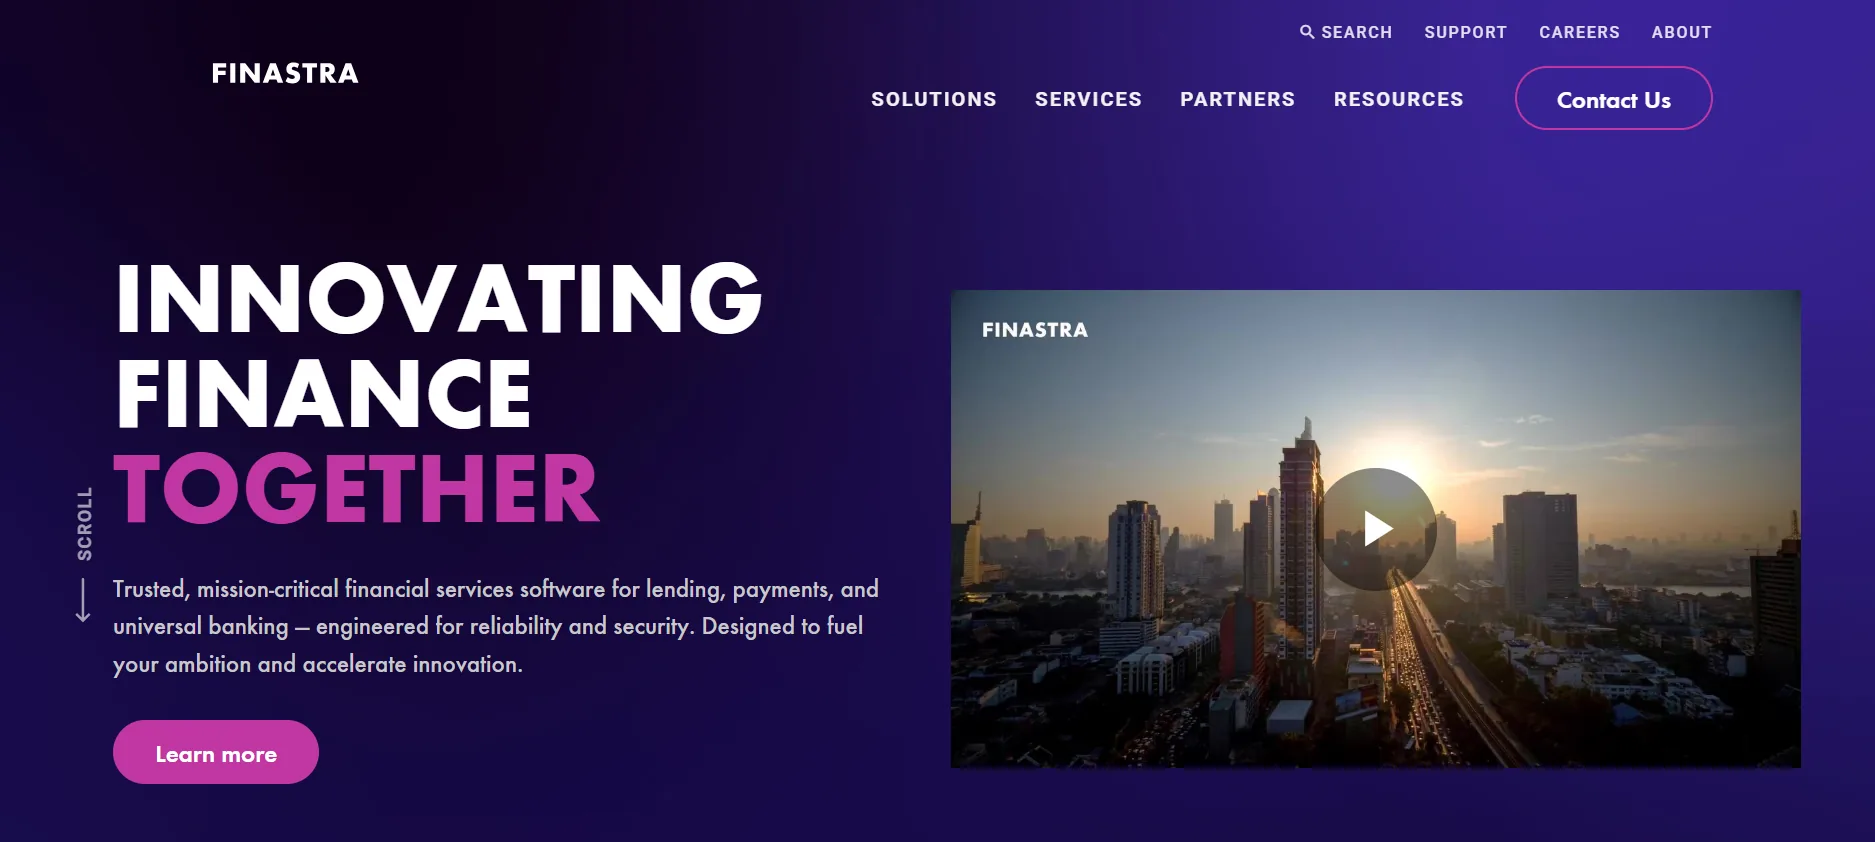Click the mission-critical software description paragraph
The width and height of the screenshot is (1875, 842).
tap(496, 627)
